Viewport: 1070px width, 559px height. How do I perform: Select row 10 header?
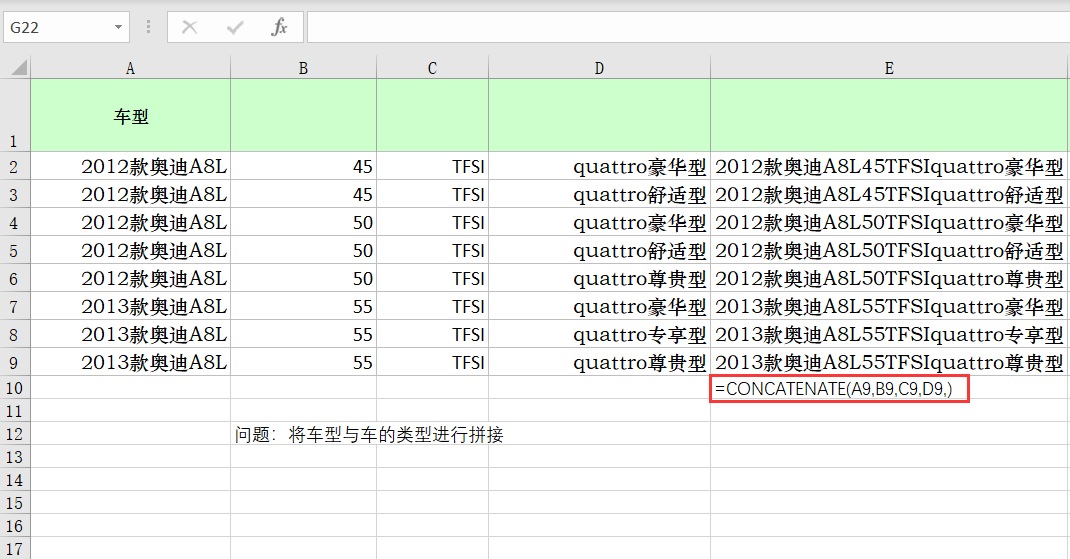[x=14, y=388]
